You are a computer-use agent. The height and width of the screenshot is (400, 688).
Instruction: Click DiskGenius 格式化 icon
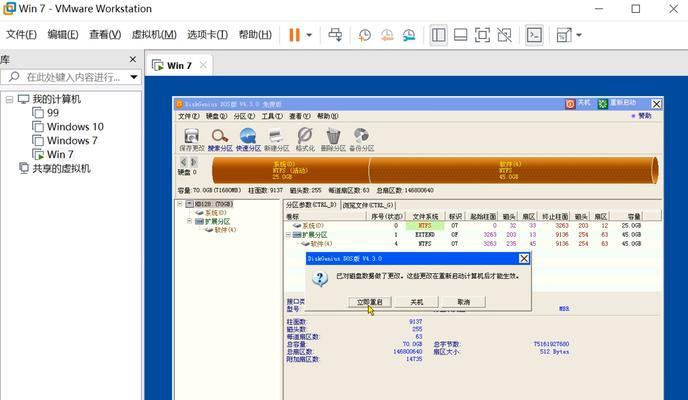coord(305,139)
